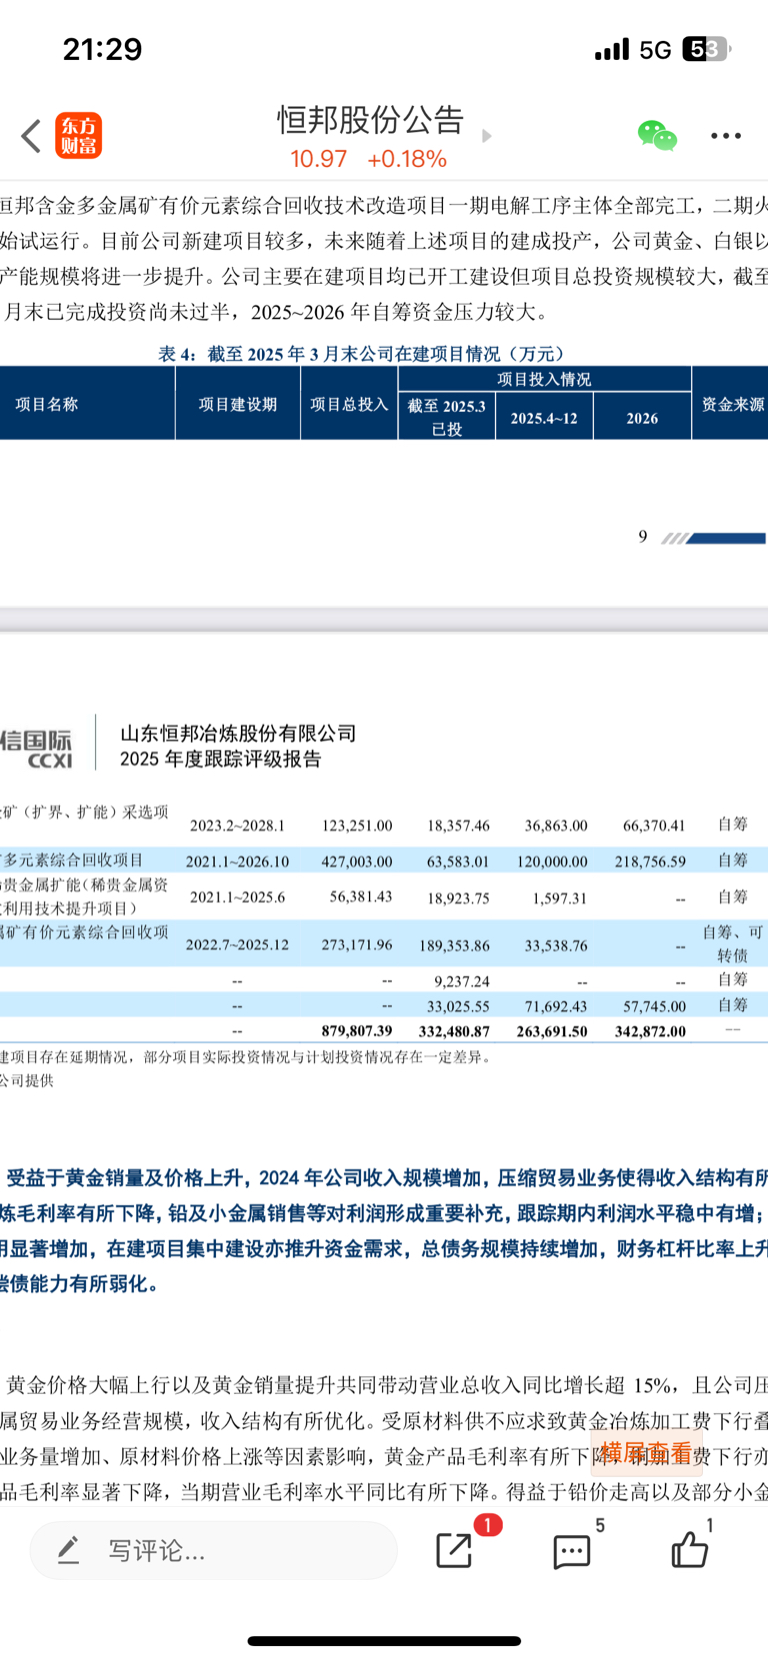
Task: Select the 自筹、可转债 funding cell
Action: click(733, 944)
